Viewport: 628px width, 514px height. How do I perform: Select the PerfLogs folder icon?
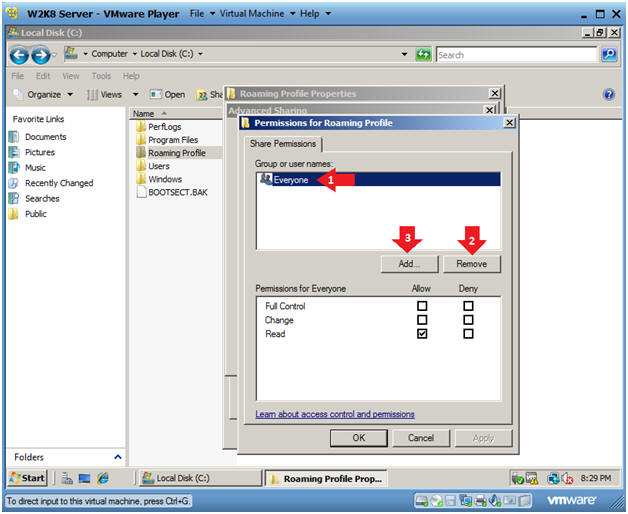(141, 127)
